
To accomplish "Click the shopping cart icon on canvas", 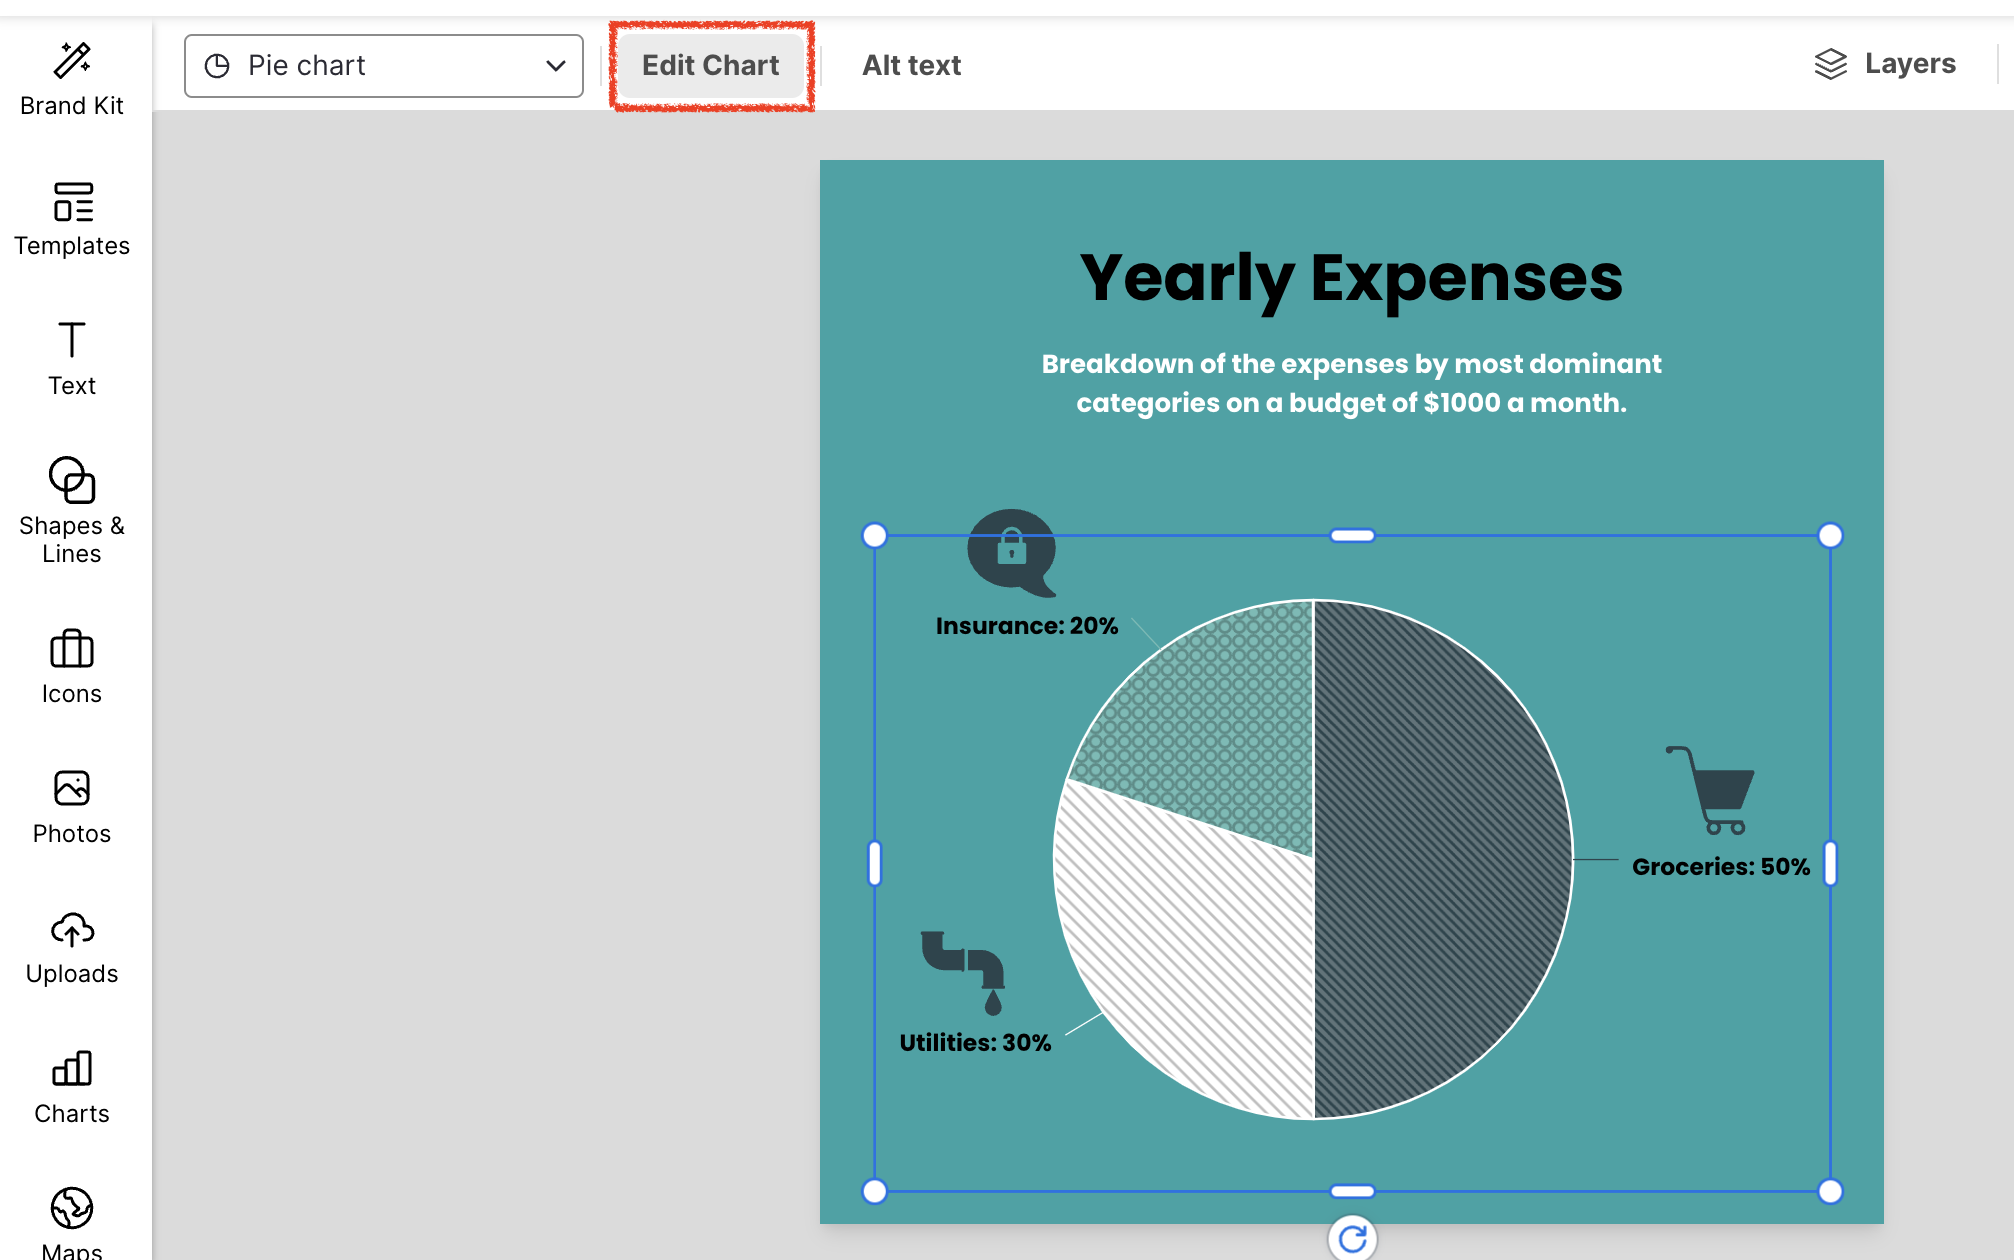I will coord(1712,790).
